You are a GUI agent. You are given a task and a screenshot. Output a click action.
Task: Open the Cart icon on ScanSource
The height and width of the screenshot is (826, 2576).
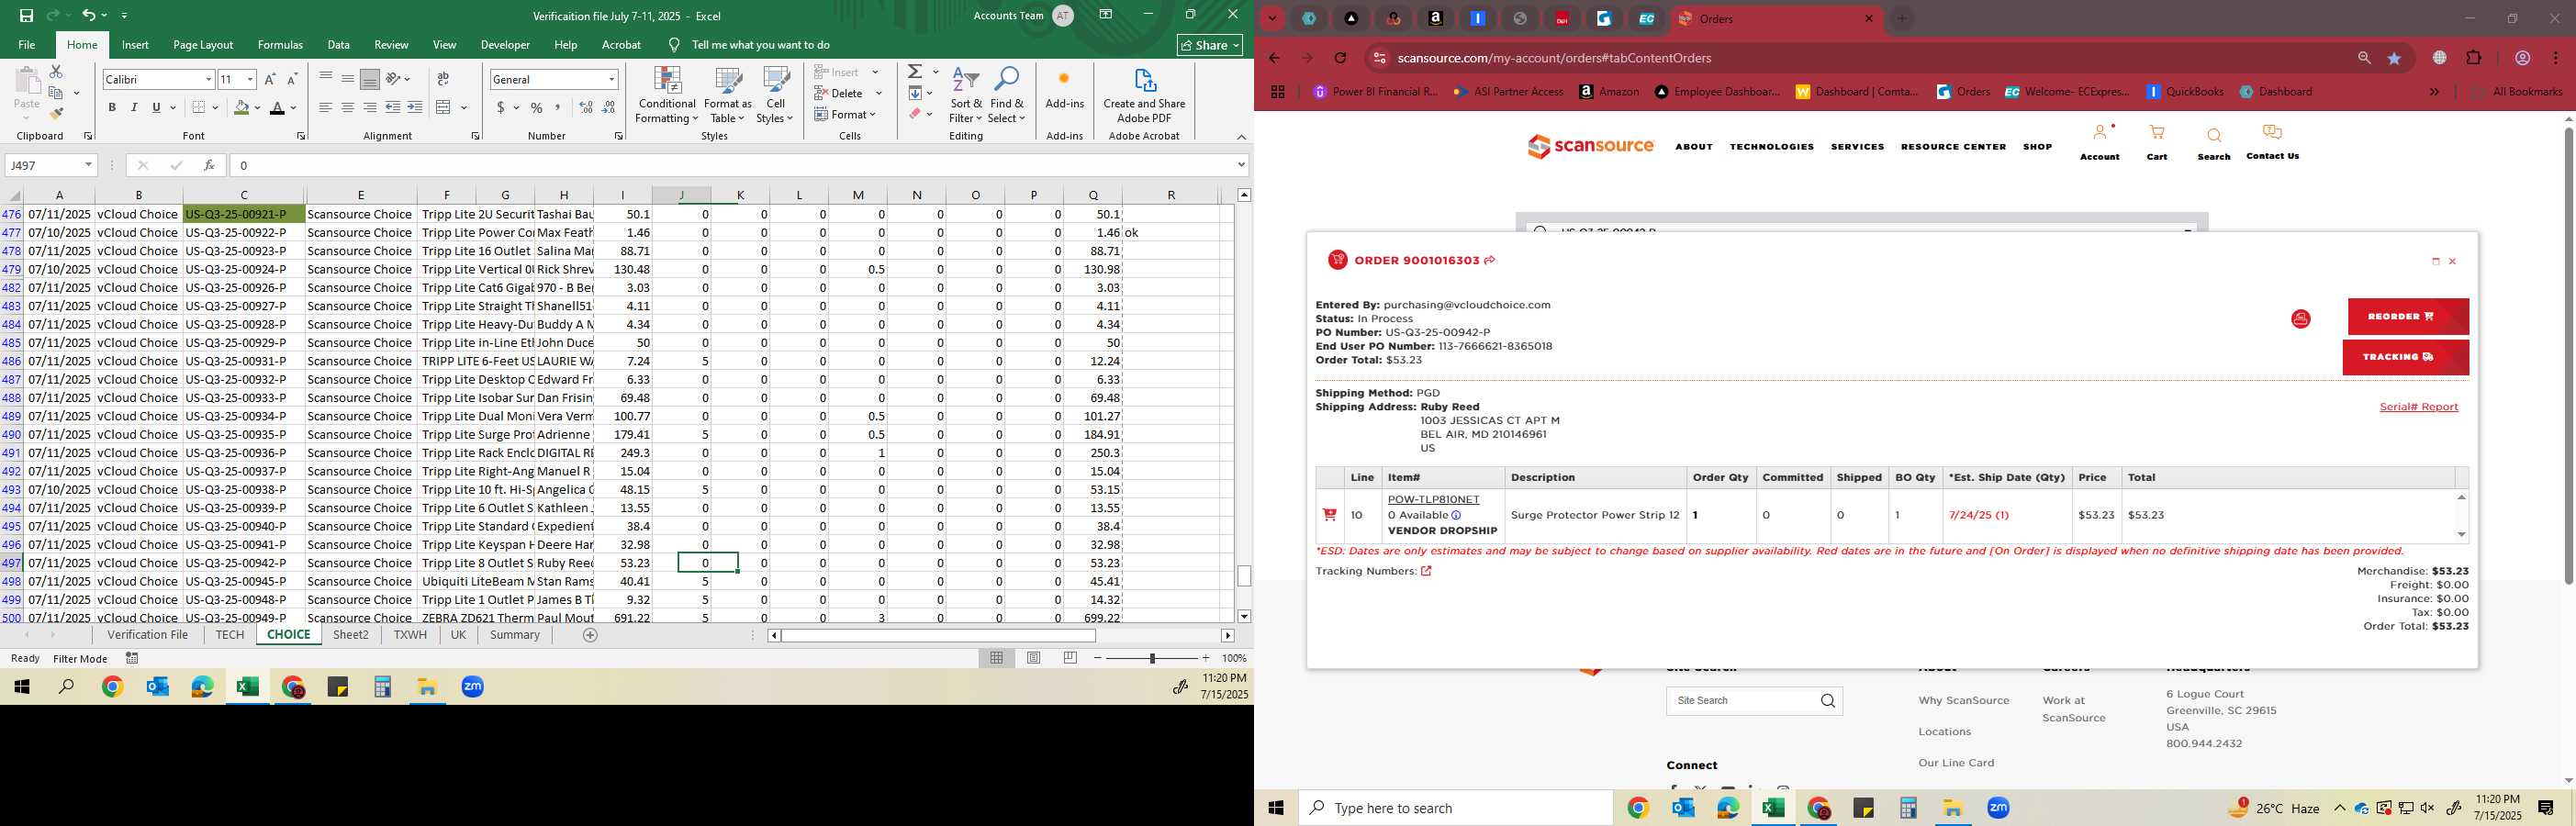[x=2157, y=133]
